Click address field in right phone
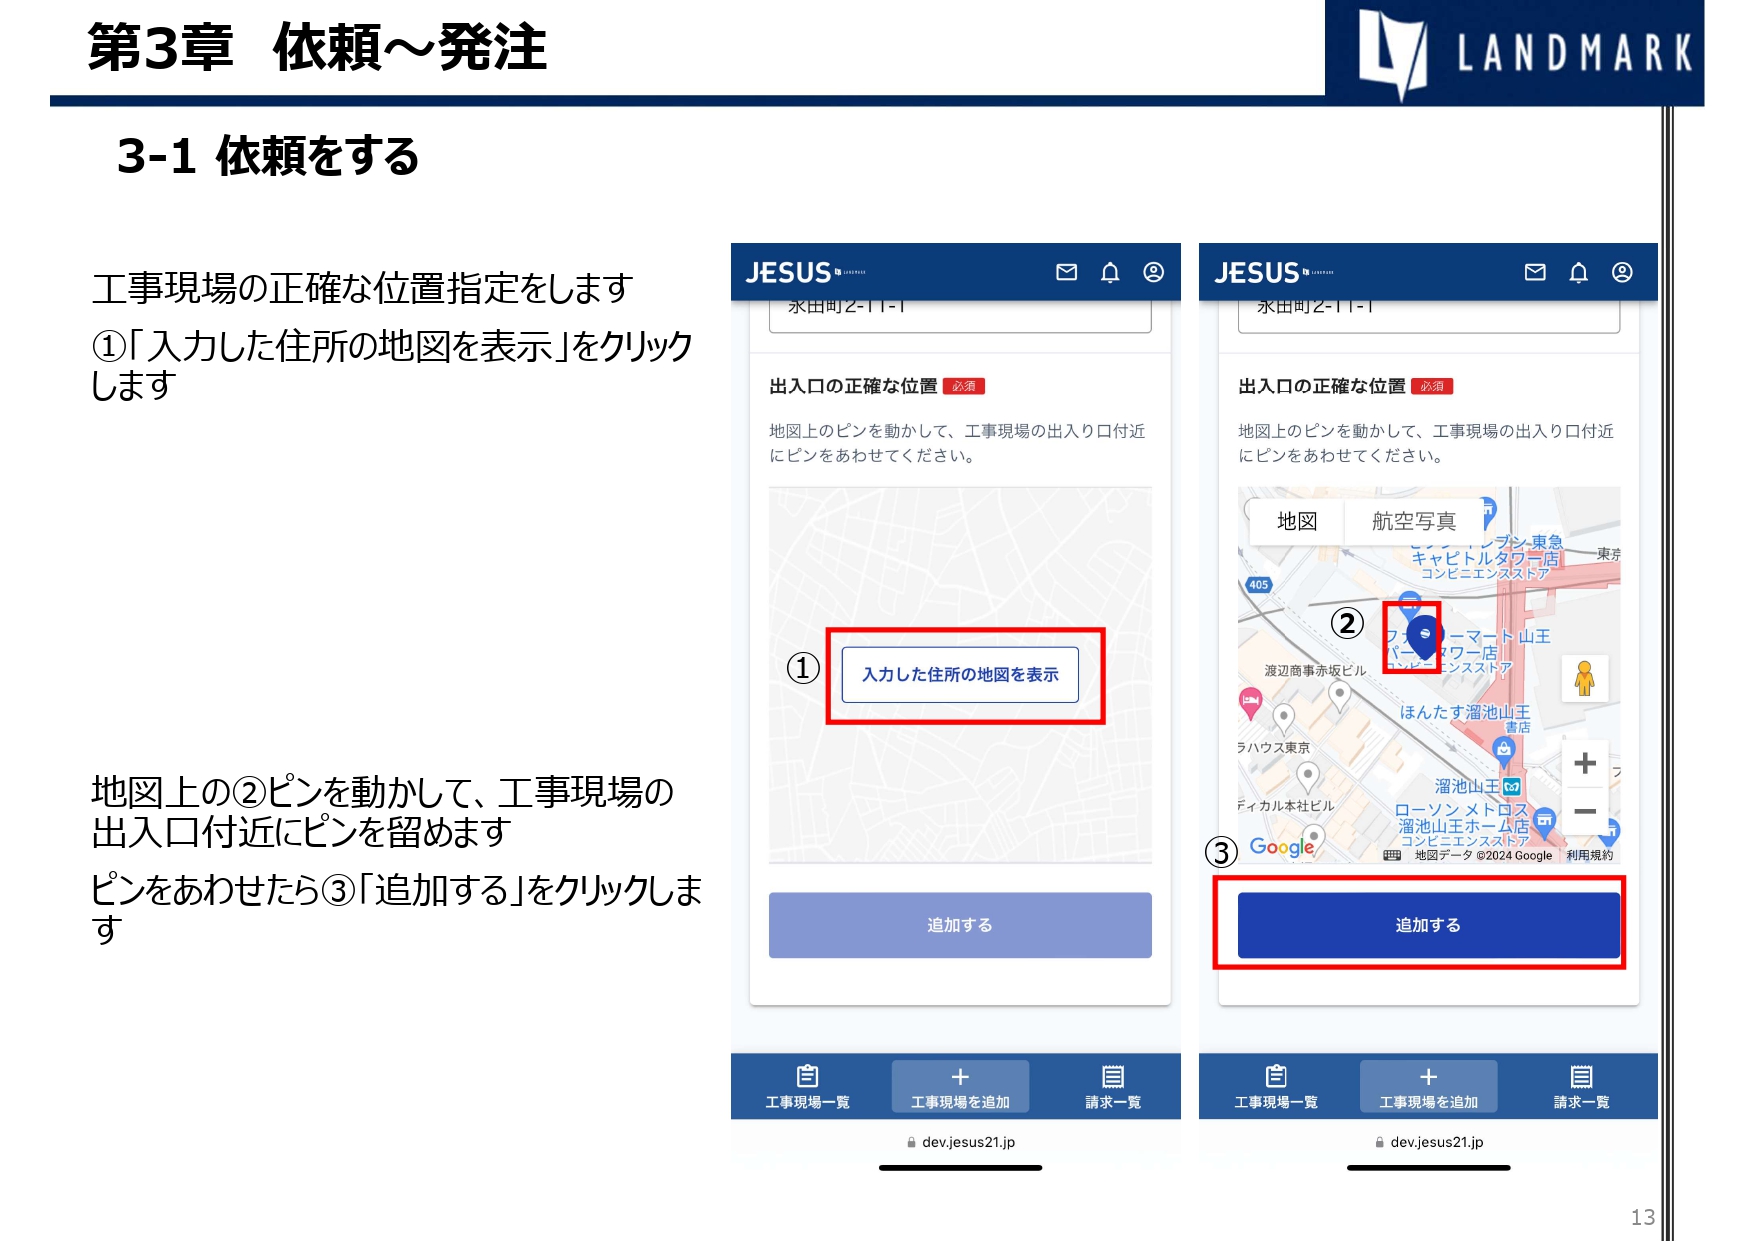This screenshot has width=1755, height=1241. [x=1429, y=314]
